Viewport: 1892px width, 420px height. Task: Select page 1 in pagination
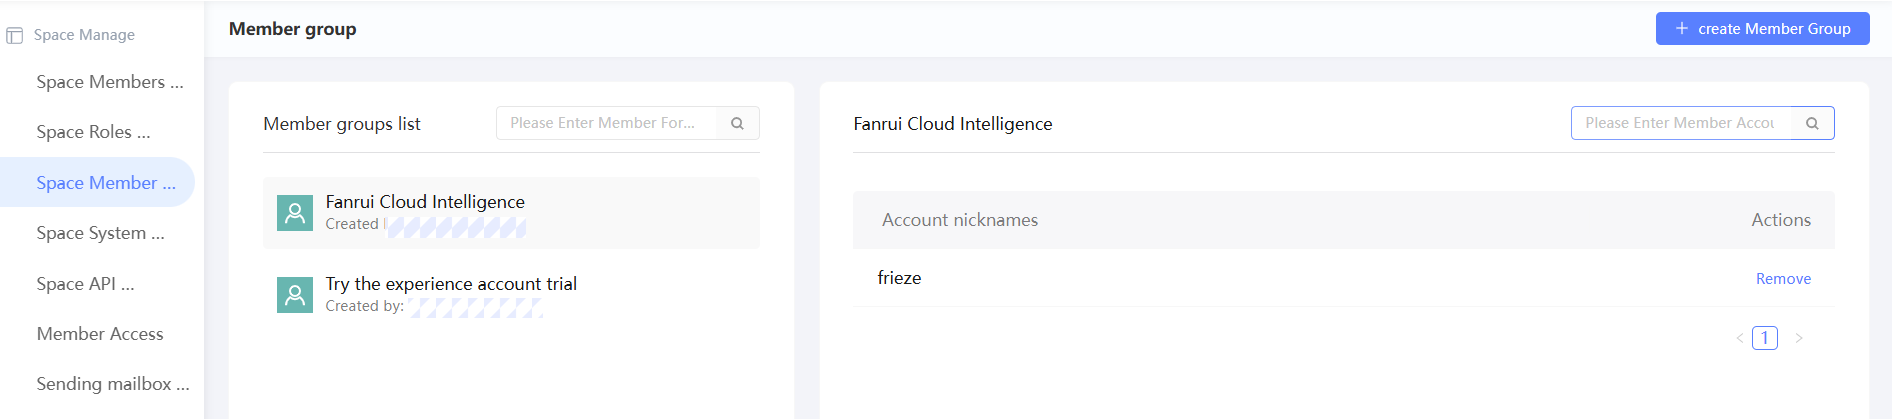click(x=1765, y=338)
